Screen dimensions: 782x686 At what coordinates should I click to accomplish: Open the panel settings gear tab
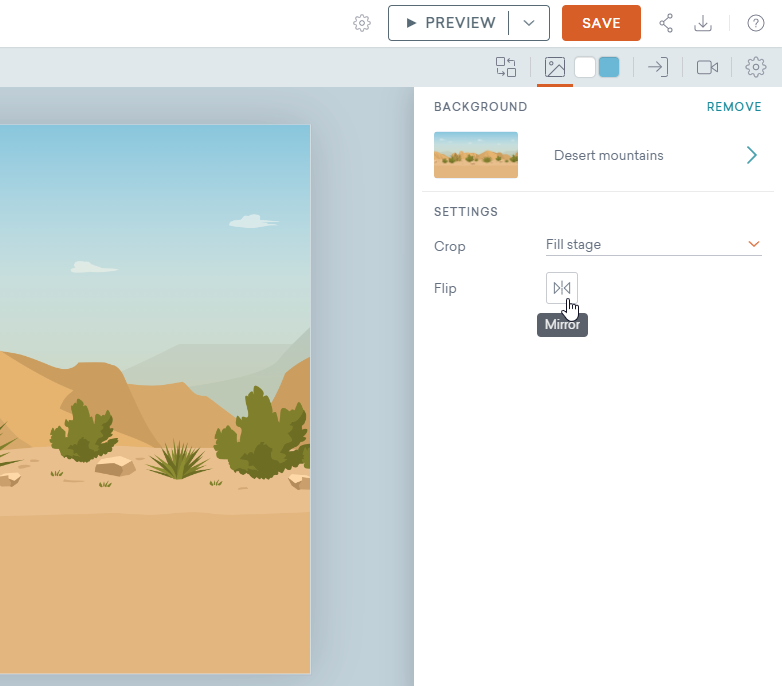click(x=756, y=67)
